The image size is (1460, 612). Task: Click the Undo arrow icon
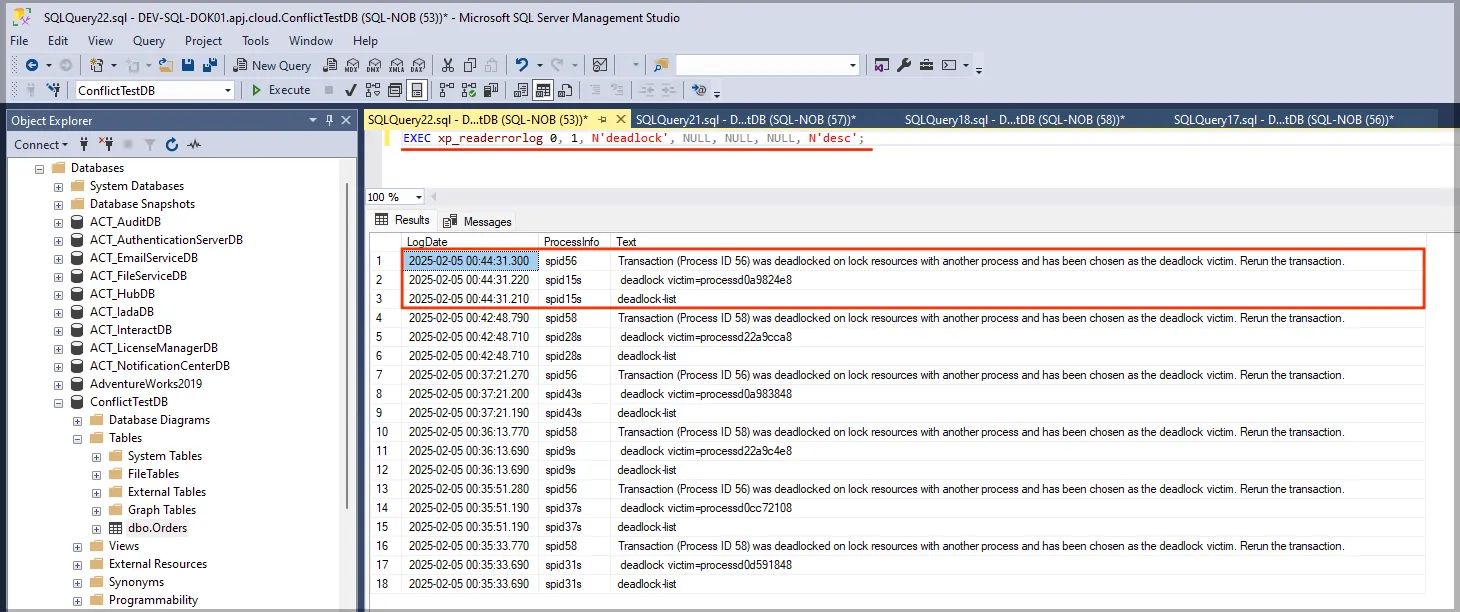click(522, 65)
